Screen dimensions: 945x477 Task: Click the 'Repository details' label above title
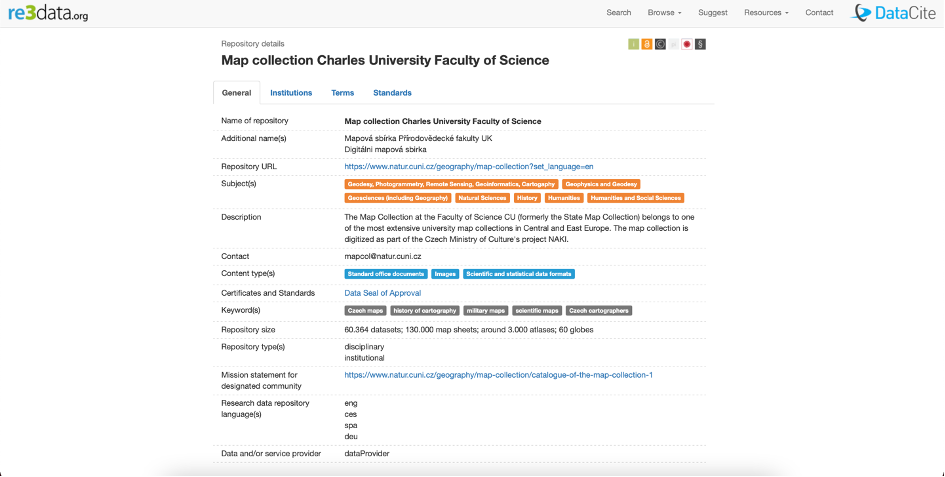pyautogui.click(x=253, y=43)
